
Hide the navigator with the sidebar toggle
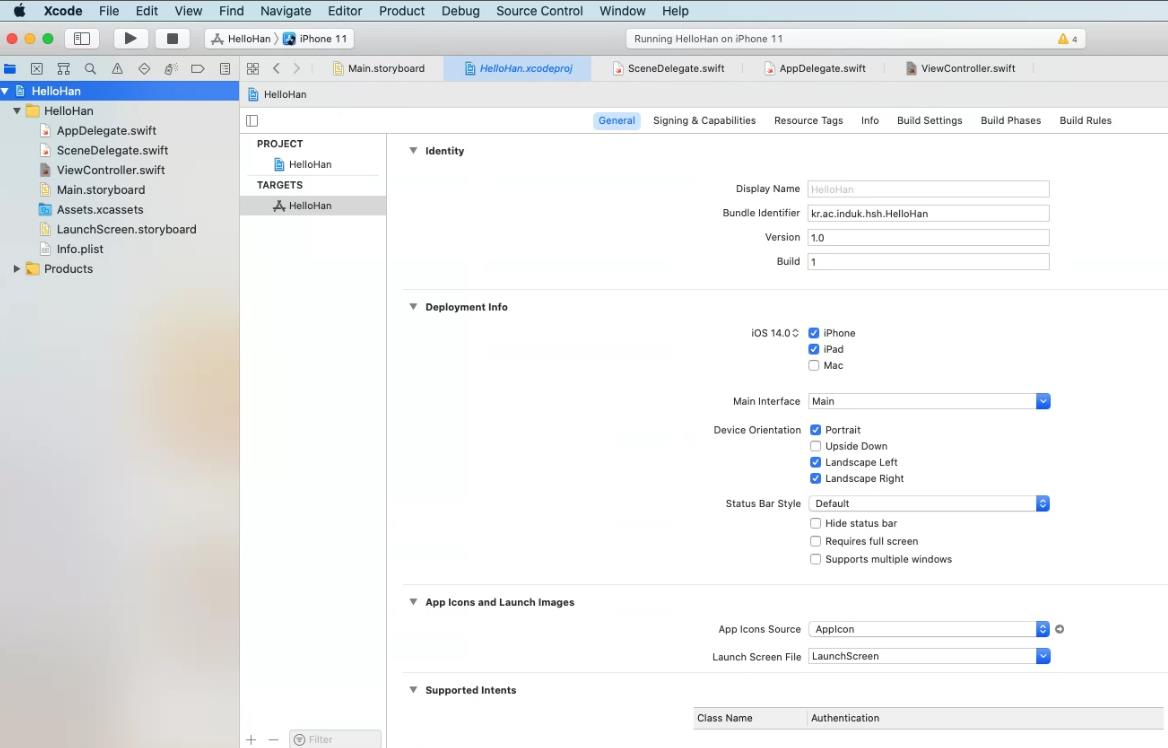pyautogui.click(x=82, y=39)
